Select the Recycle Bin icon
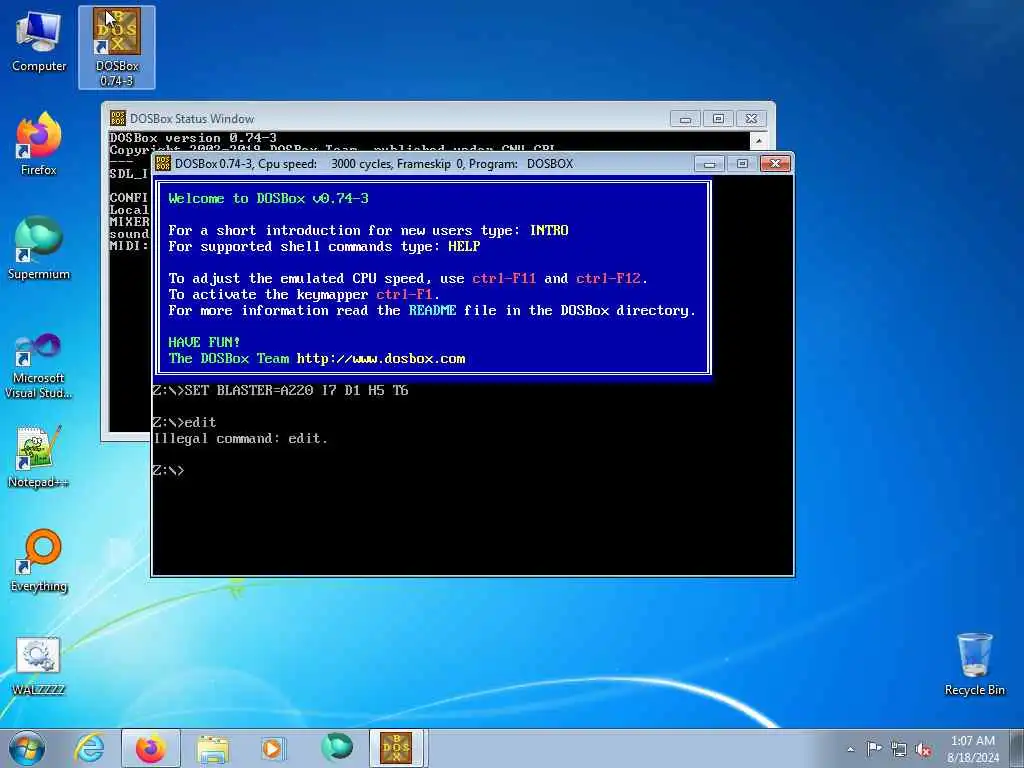Image resolution: width=1024 pixels, height=768 pixels. (x=974, y=664)
